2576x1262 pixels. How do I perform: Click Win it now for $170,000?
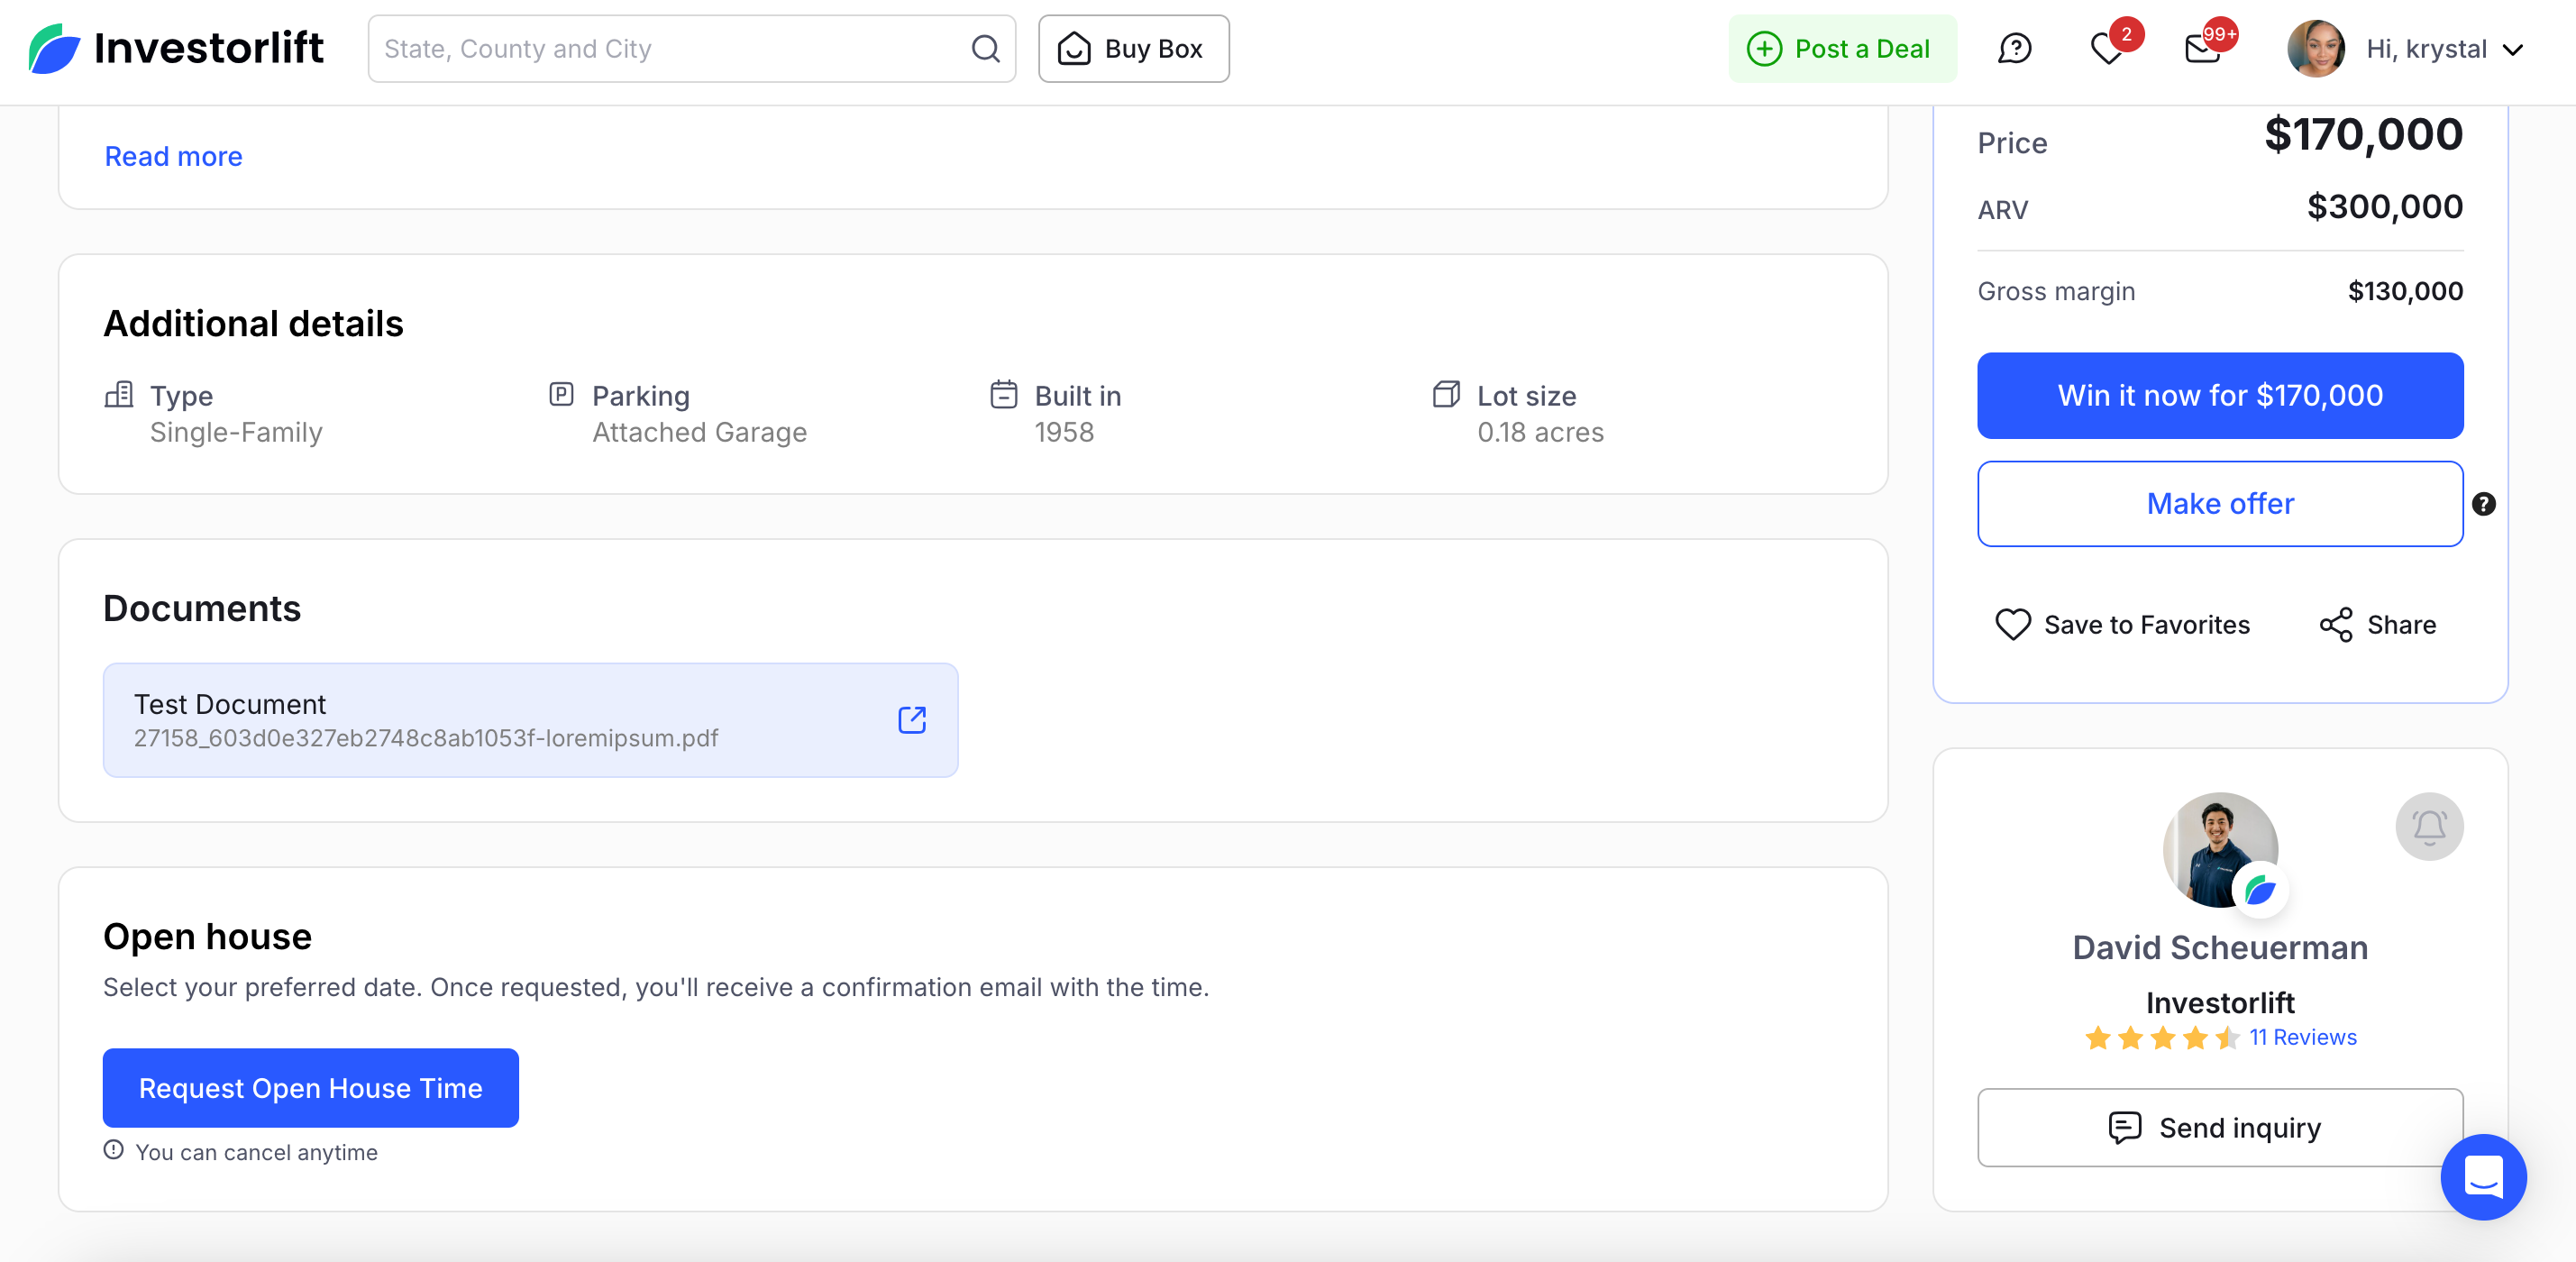pos(2219,395)
